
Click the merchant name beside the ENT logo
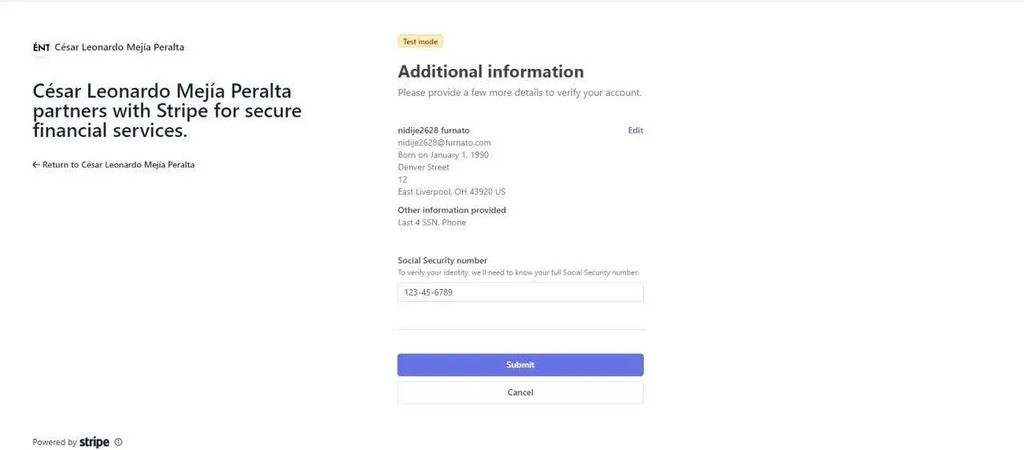click(119, 47)
